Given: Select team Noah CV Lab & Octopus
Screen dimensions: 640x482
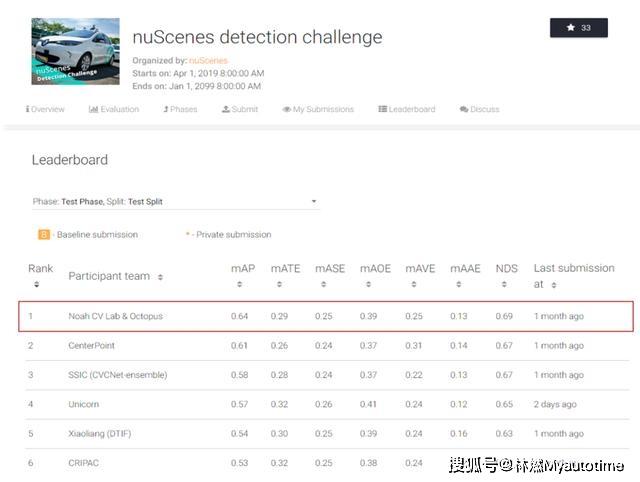Looking at the screenshot, I should point(116,316).
